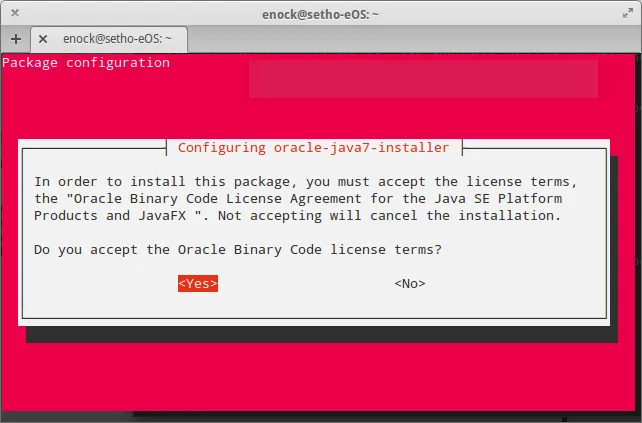Viewport: 642px width, 423px height.
Task: Select the enock@setho-eOS: ~ tab
Action: [x=115, y=38]
